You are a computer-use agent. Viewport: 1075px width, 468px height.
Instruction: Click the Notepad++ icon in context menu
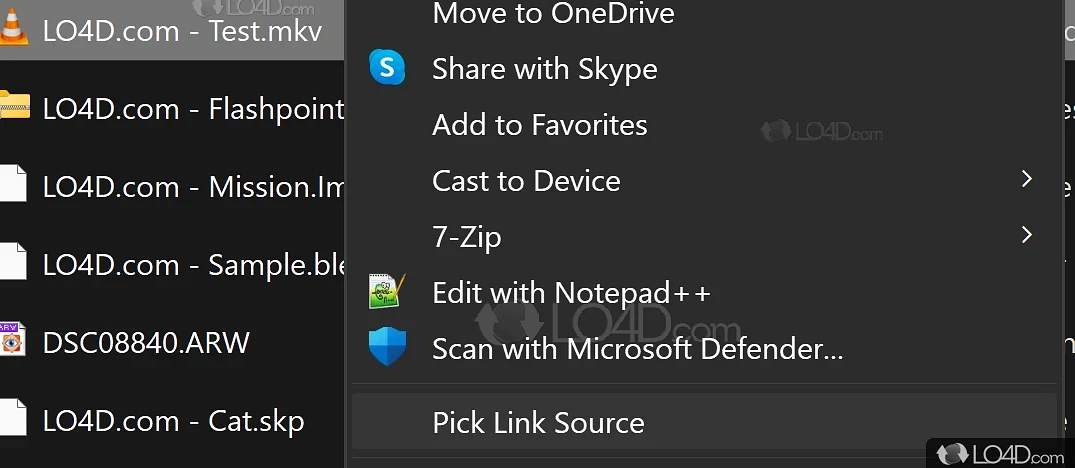pos(387,292)
